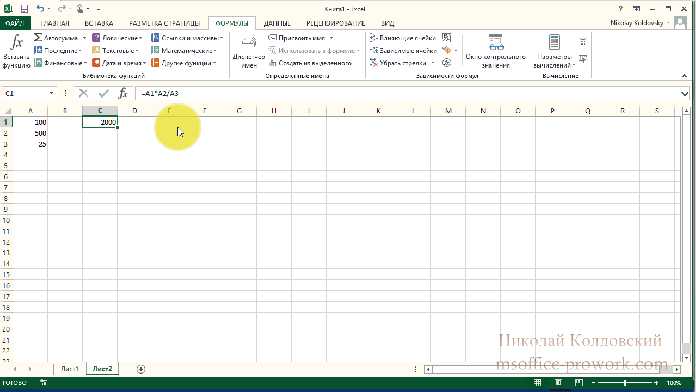Click the formula bar Cancel X icon
The height and width of the screenshot is (392, 696).
pos(83,93)
